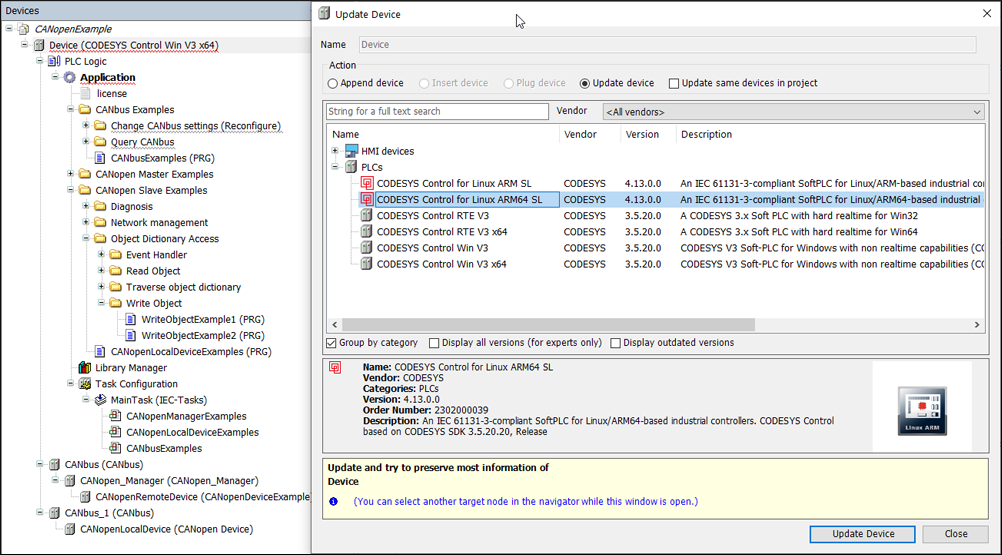The width and height of the screenshot is (1002, 555).
Task: Close the Update Device dialog with X
Action: [987, 13]
